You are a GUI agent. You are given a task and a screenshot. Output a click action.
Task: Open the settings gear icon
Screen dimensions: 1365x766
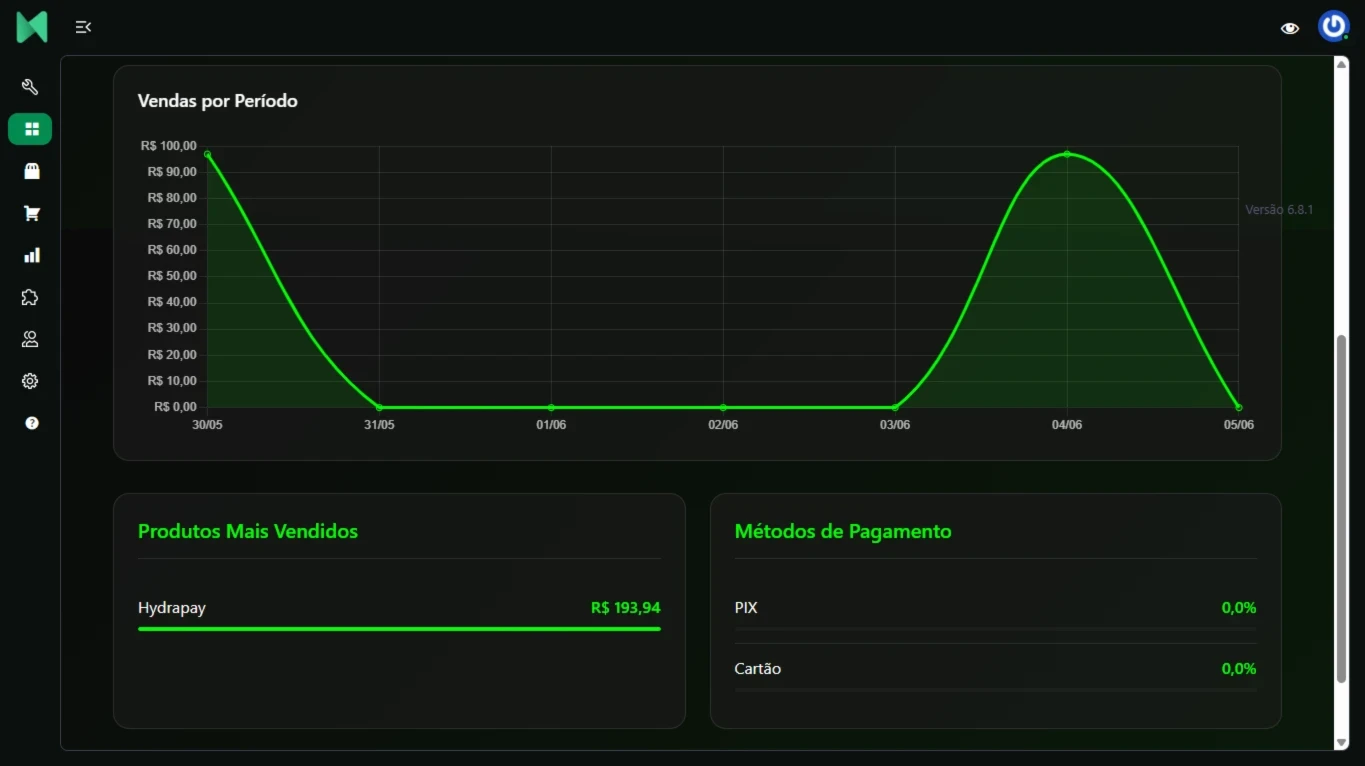[x=30, y=381]
